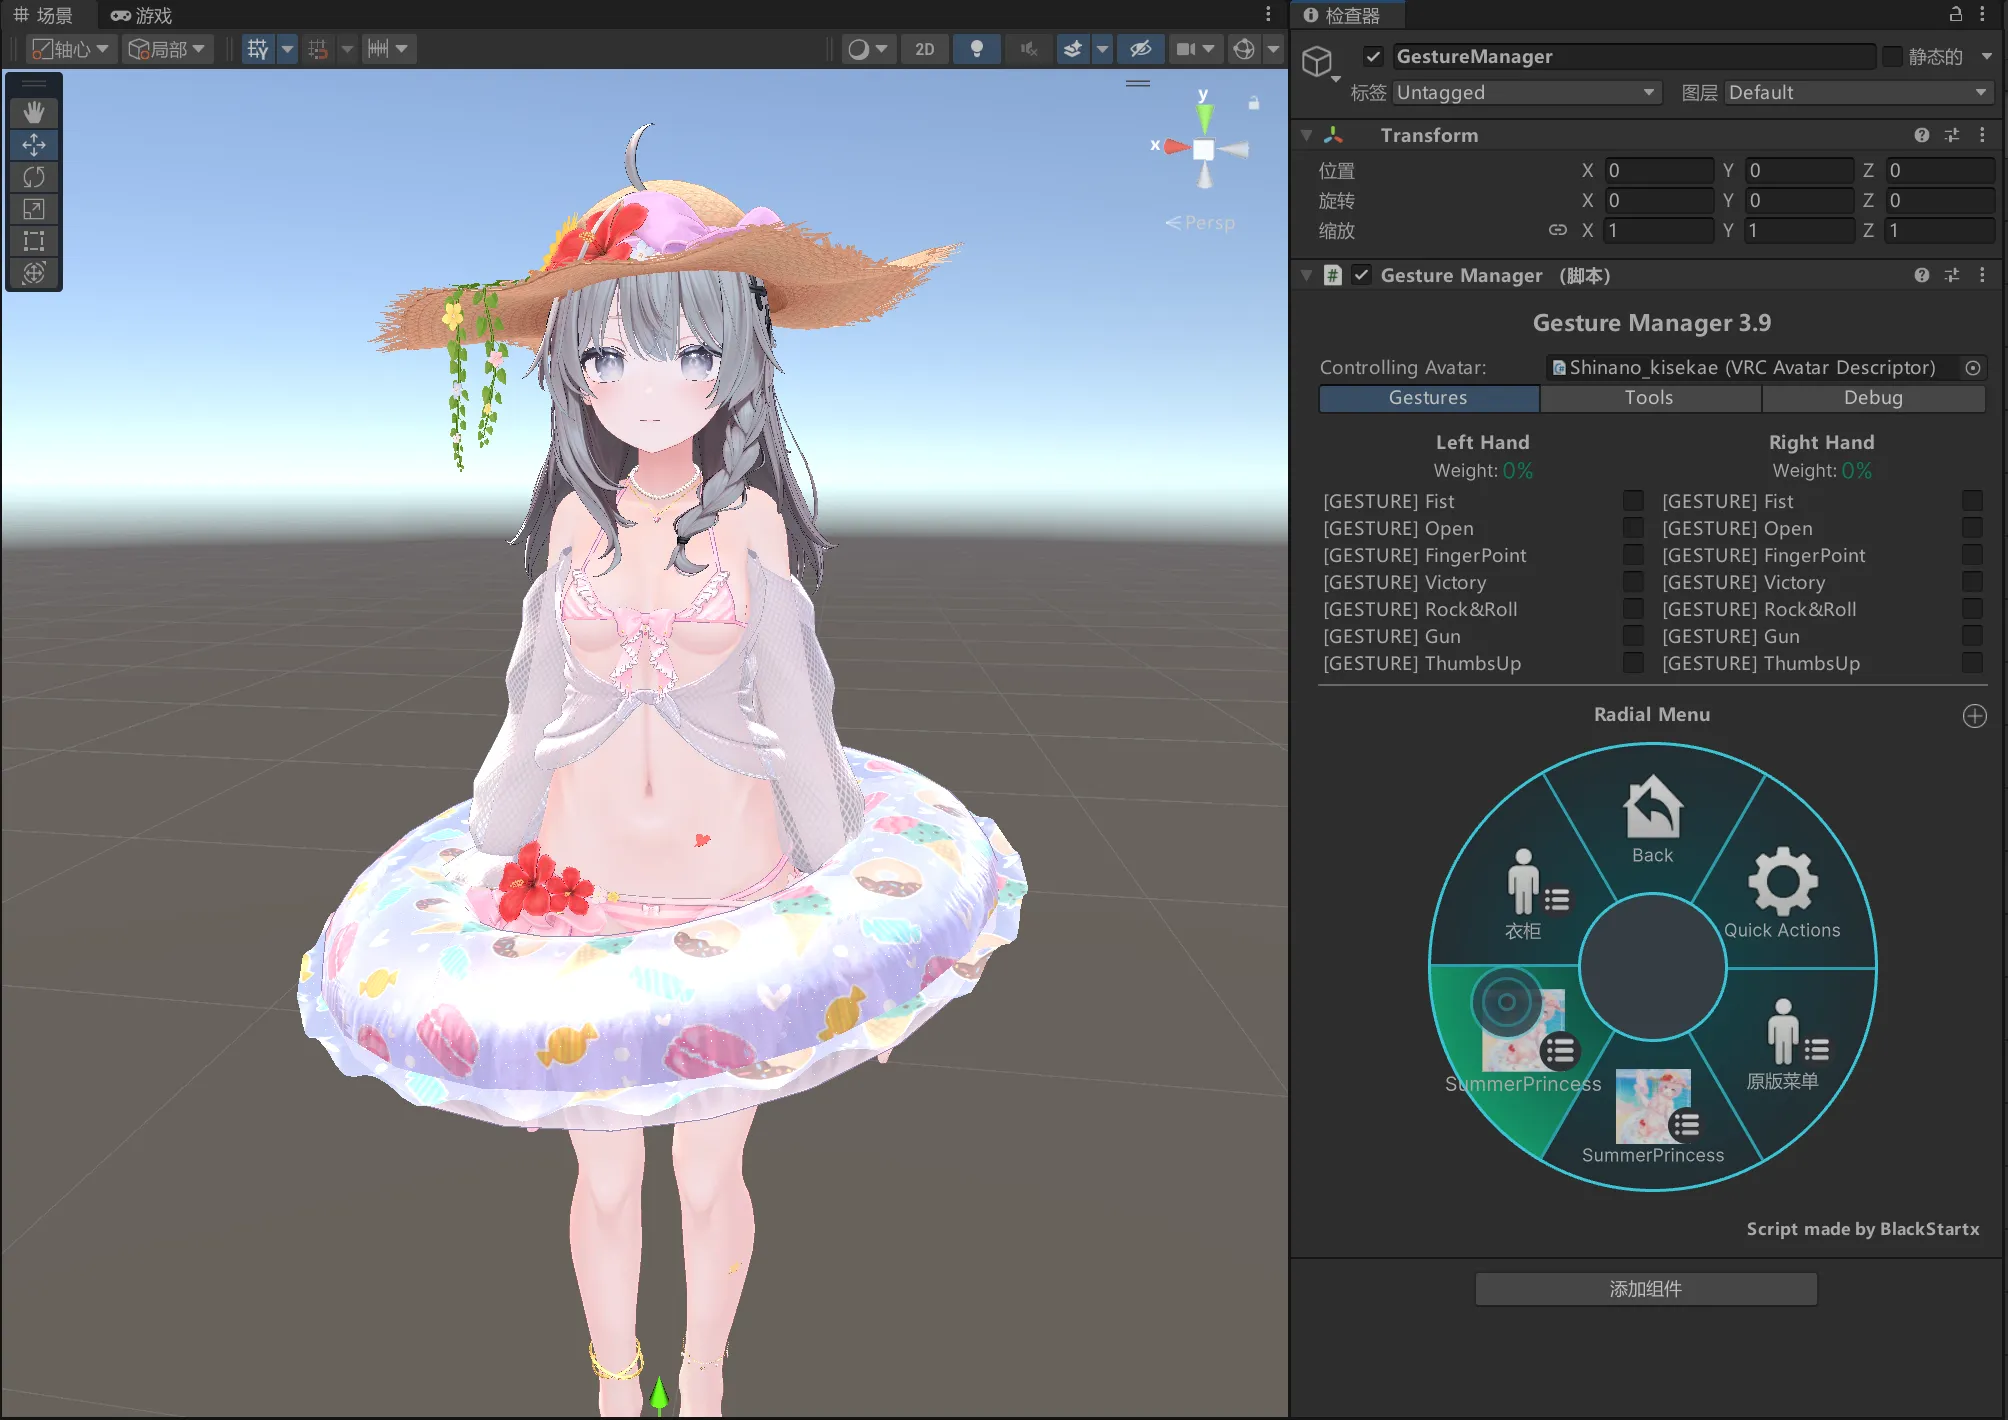
Task: Open the 局部 handle rotation dropdown
Action: pyautogui.click(x=167, y=49)
